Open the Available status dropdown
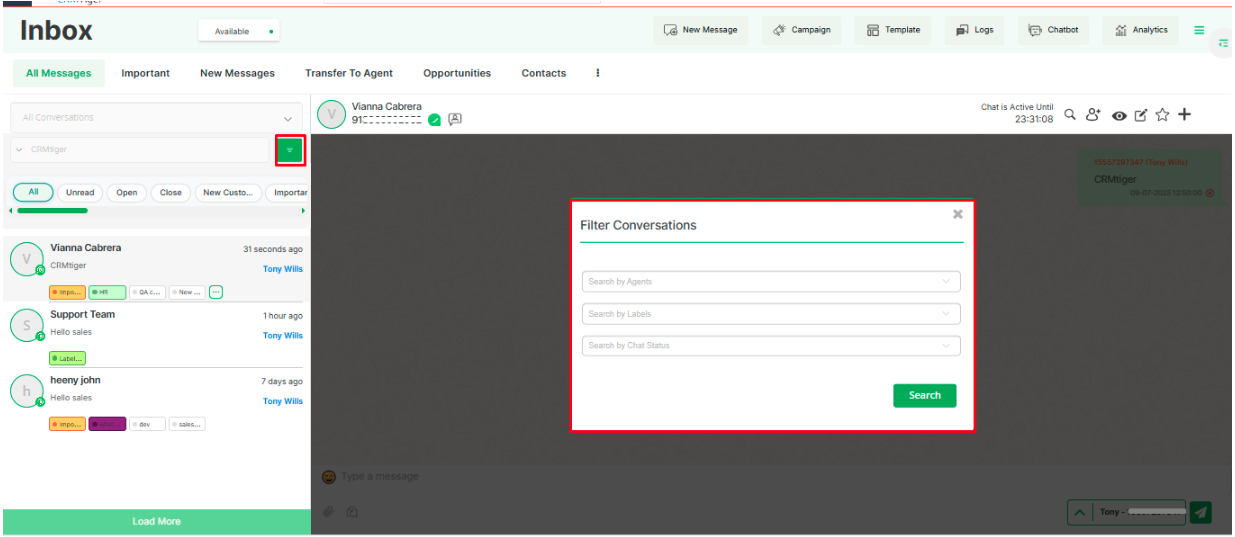 coord(239,31)
